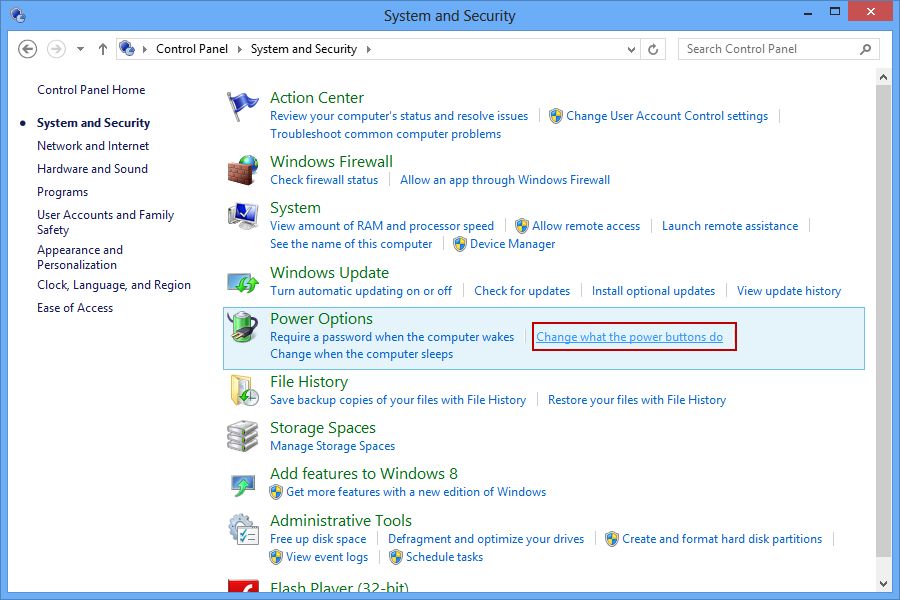This screenshot has width=900, height=600.
Task: Open the Storage Spaces drives icon
Action: [x=243, y=436]
